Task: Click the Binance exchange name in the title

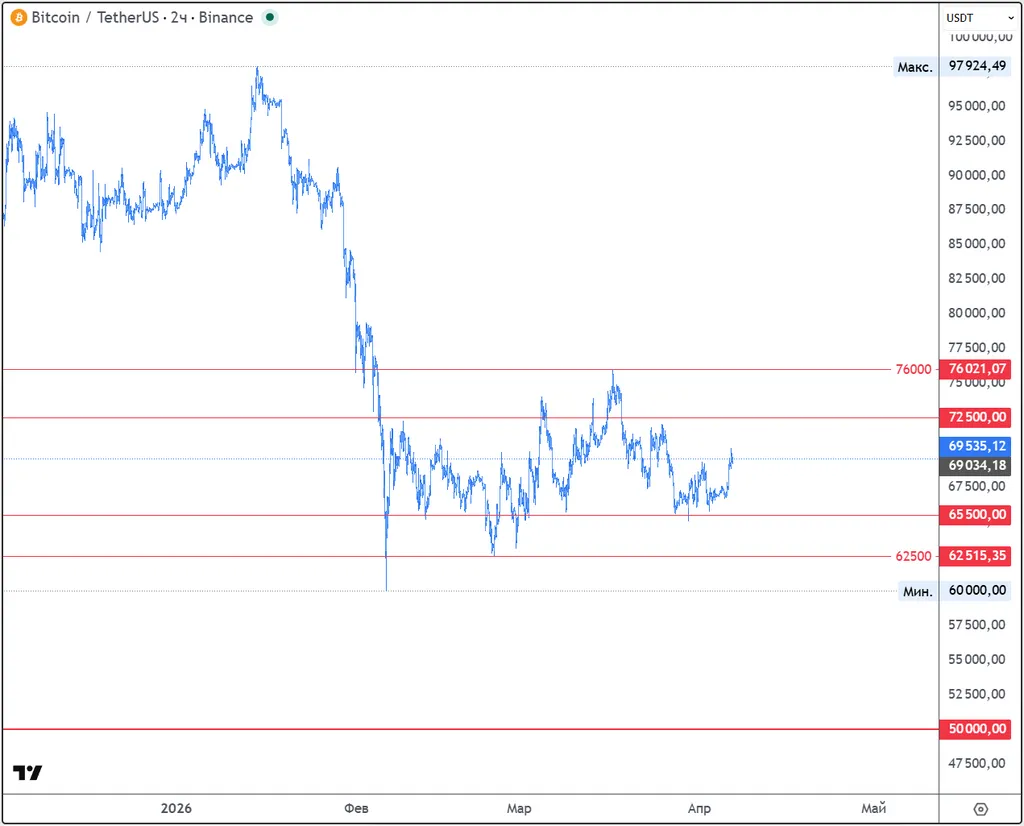Action: pos(225,17)
